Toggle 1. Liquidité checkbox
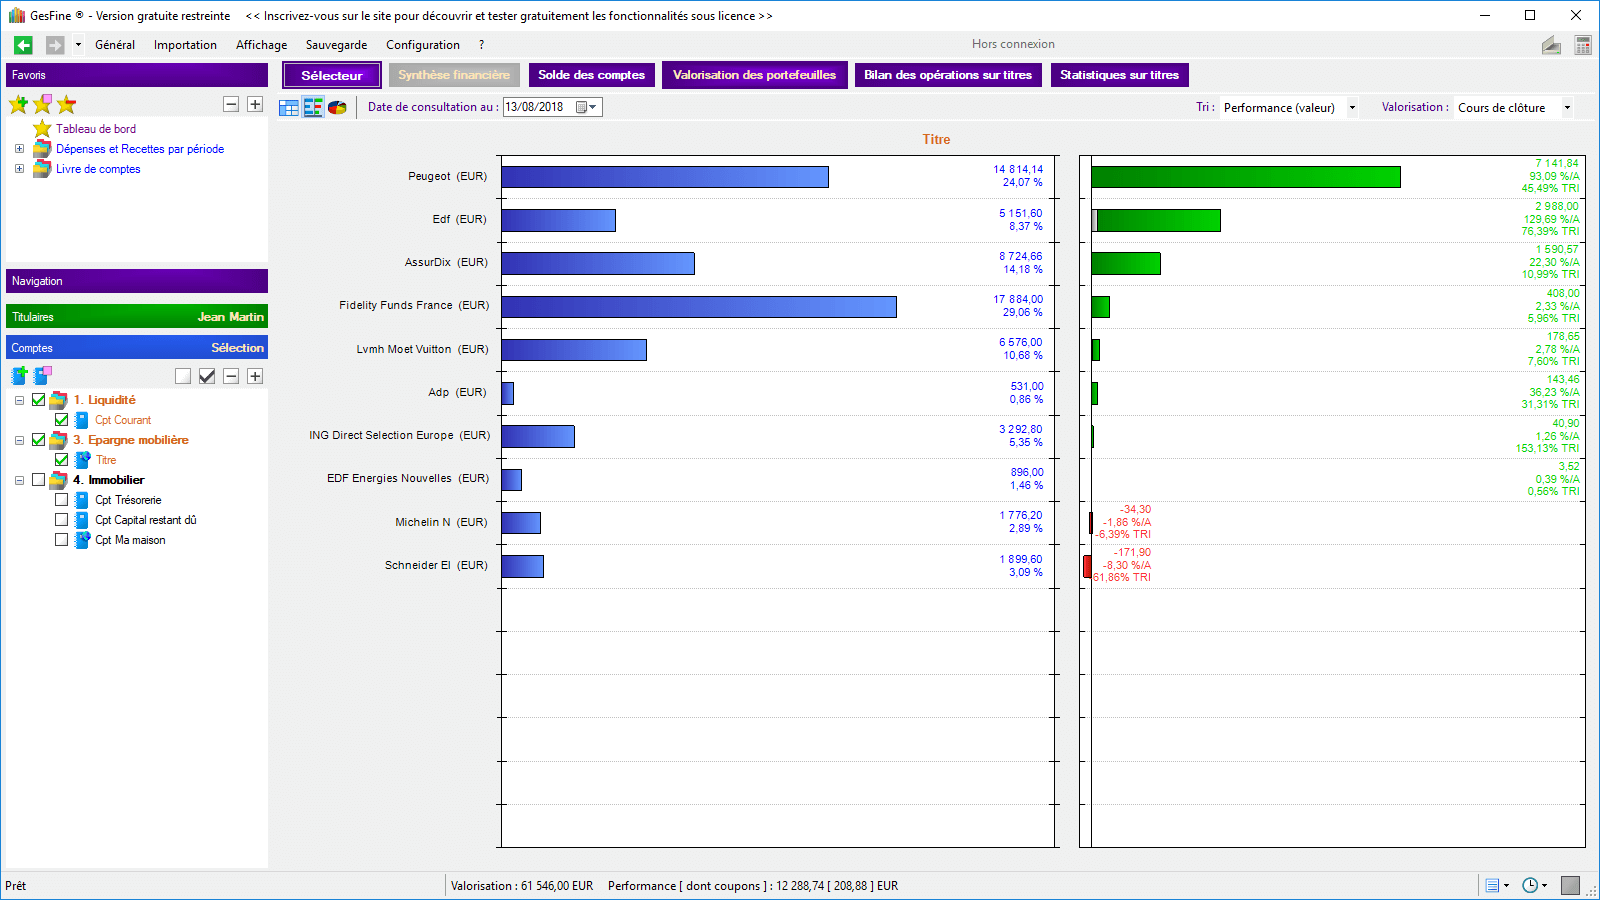The width and height of the screenshot is (1600, 900). click(x=39, y=400)
